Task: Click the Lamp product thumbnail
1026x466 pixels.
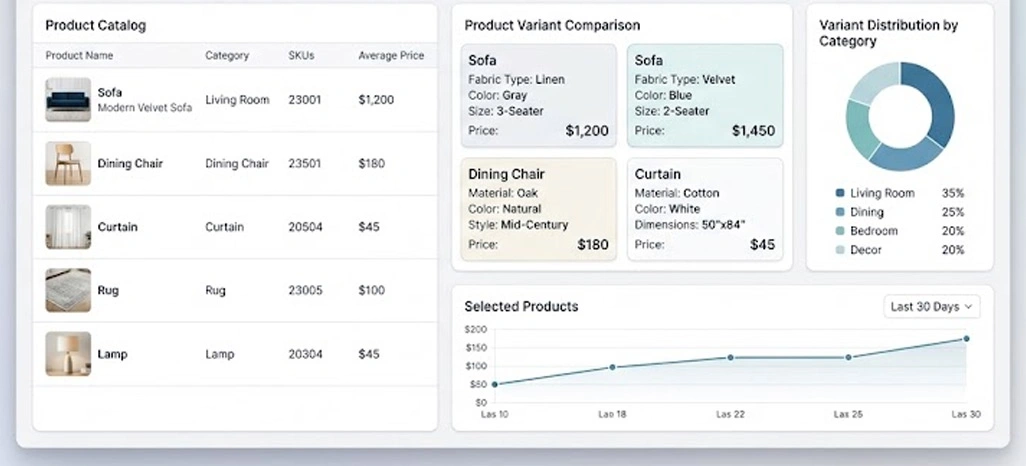Action: pos(68,353)
